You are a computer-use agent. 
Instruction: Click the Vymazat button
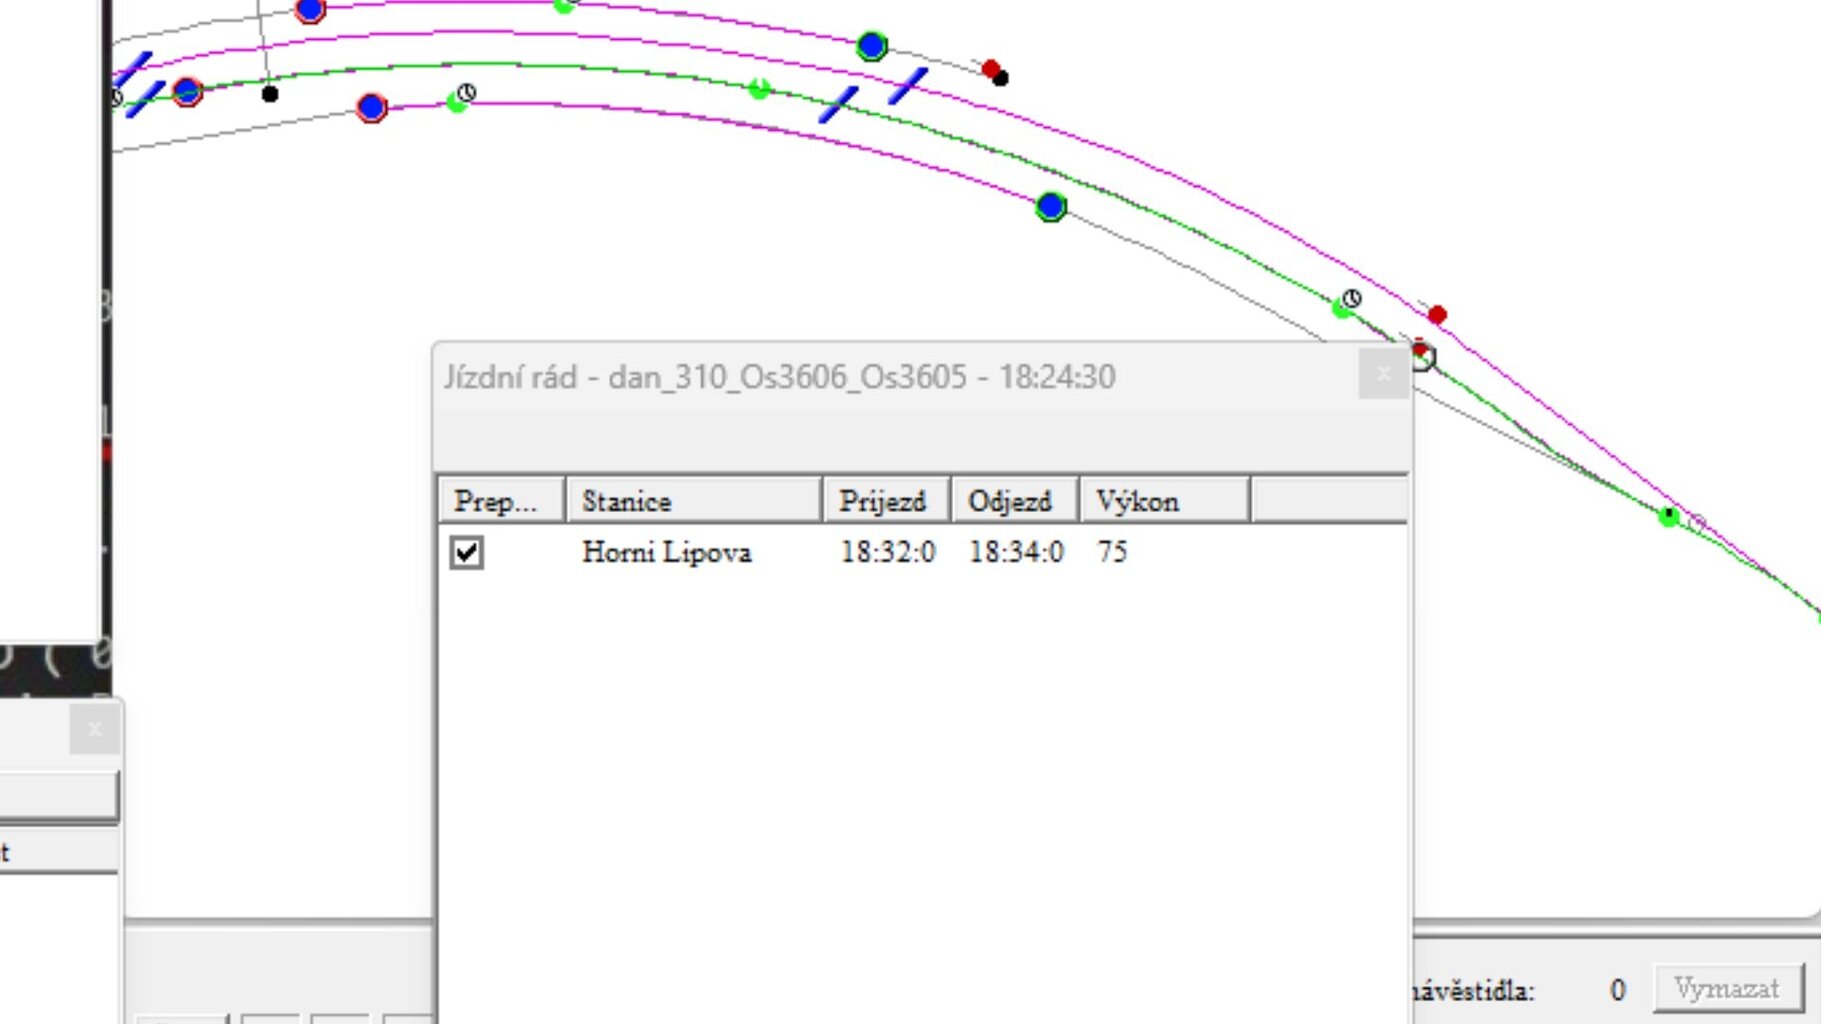1728,989
